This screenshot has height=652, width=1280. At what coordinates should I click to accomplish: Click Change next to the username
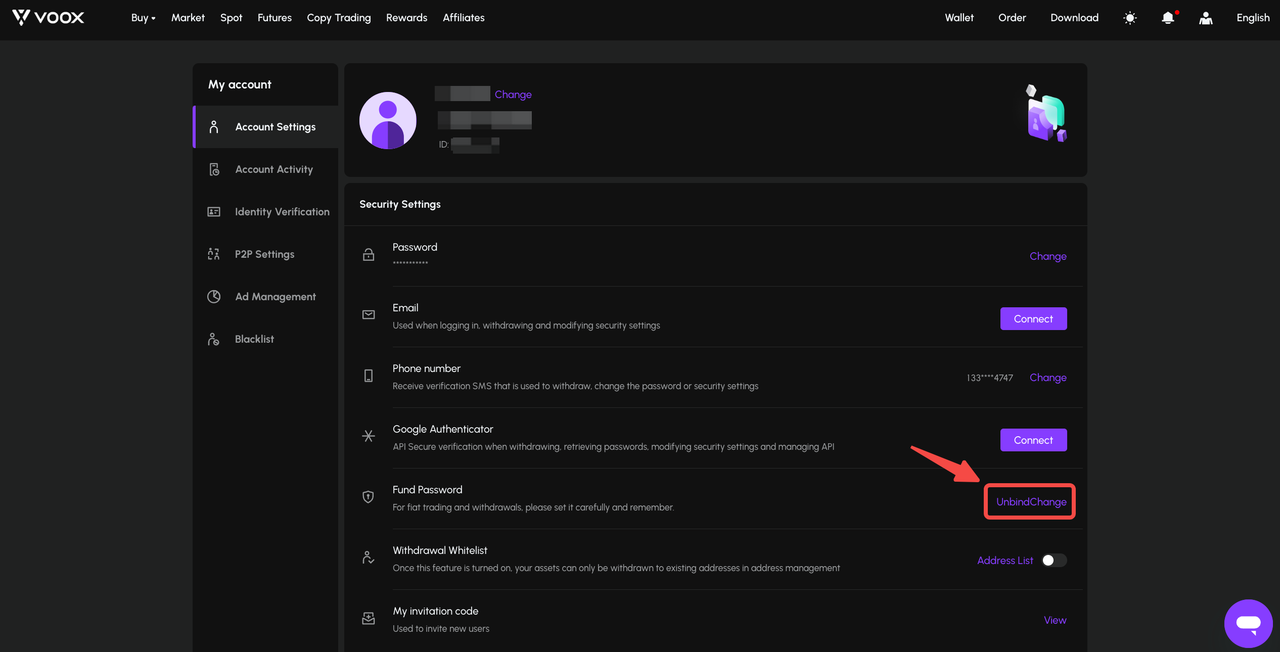(513, 95)
